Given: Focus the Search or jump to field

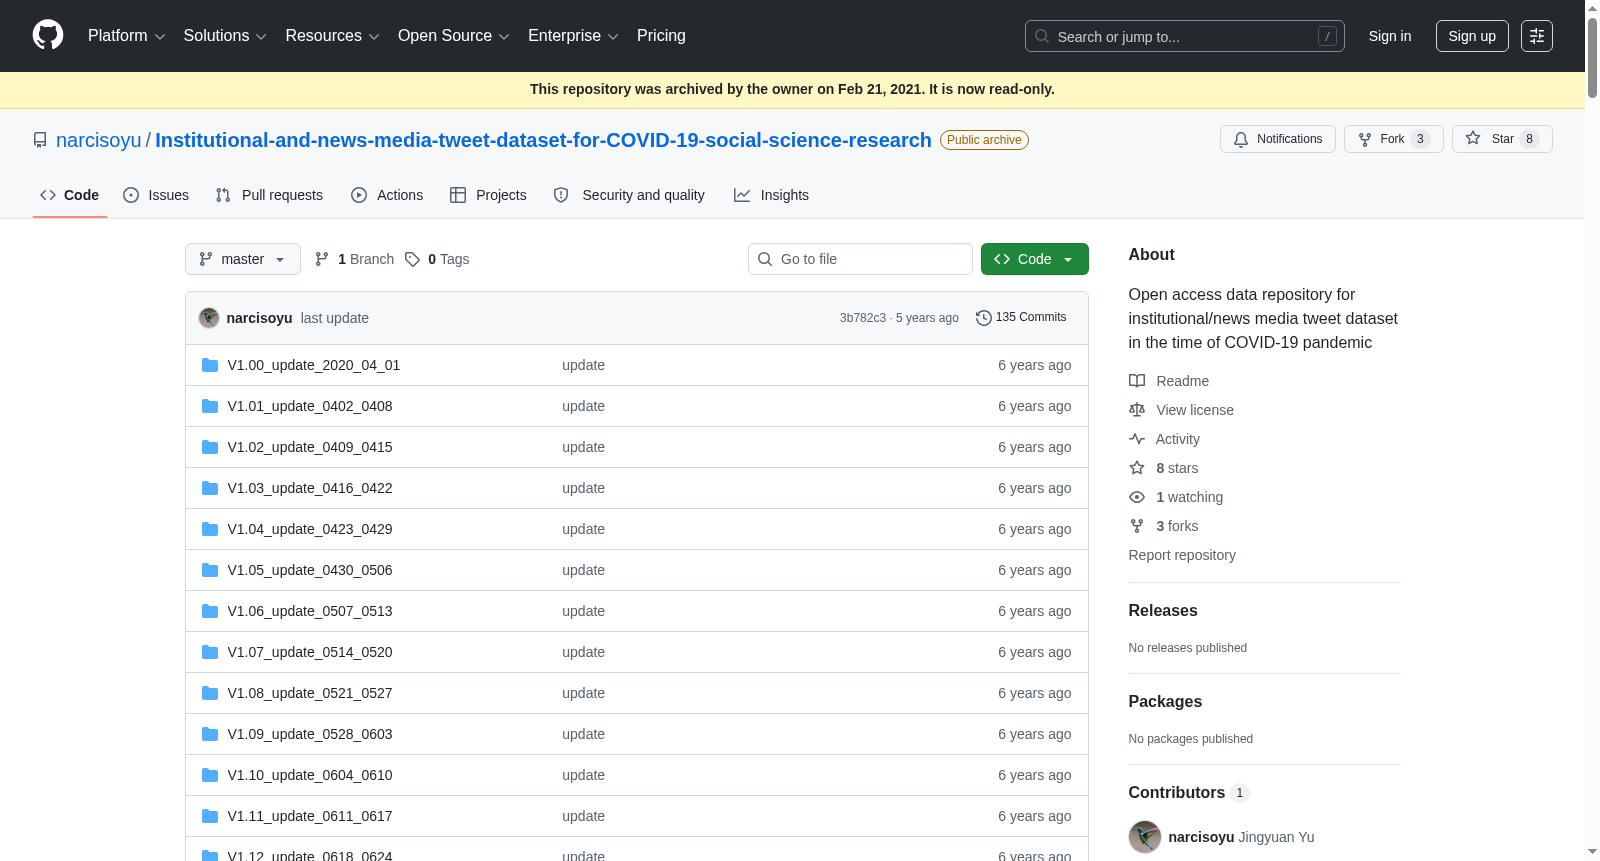Looking at the screenshot, I should coord(1185,36).
